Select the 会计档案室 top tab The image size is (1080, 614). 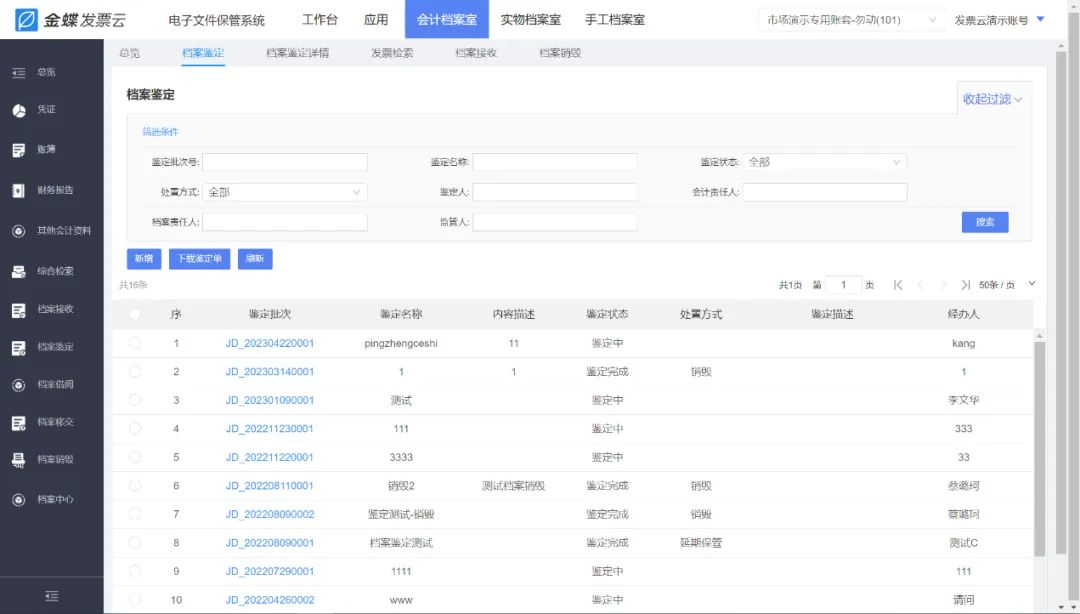coord(447,19)
